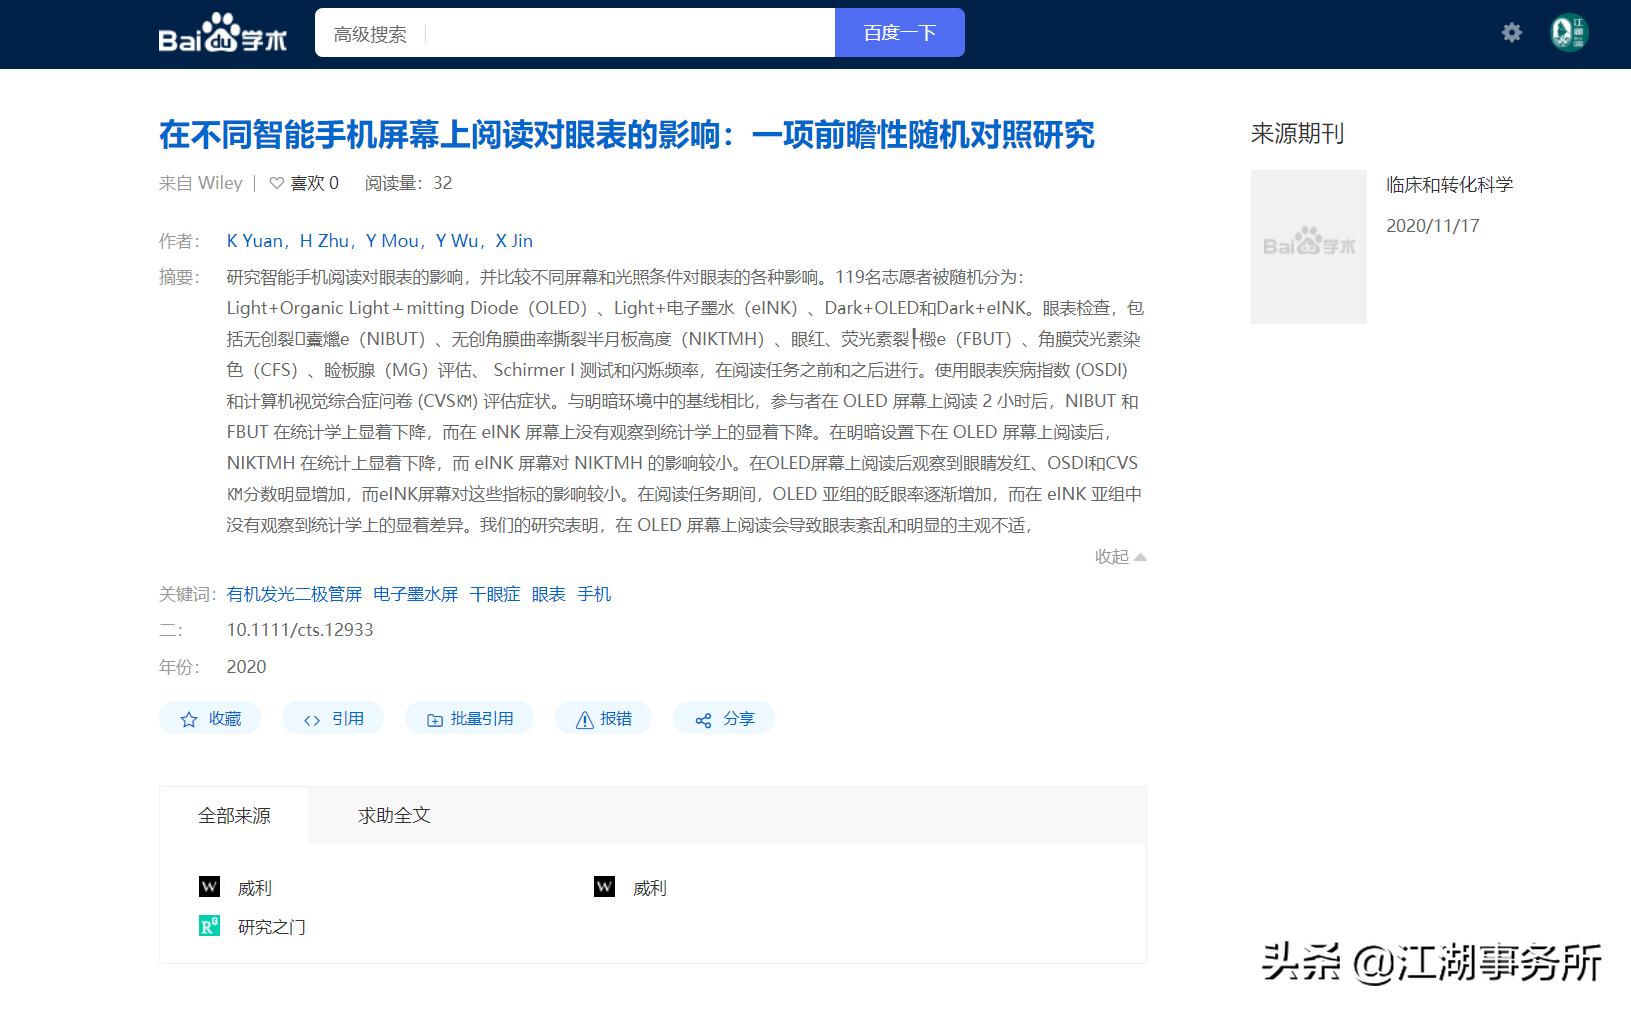Image resolution: width=1631 pixels, height=1012 pixels.
Task: Click inside the search input box
Action: [x=620, y=33]
